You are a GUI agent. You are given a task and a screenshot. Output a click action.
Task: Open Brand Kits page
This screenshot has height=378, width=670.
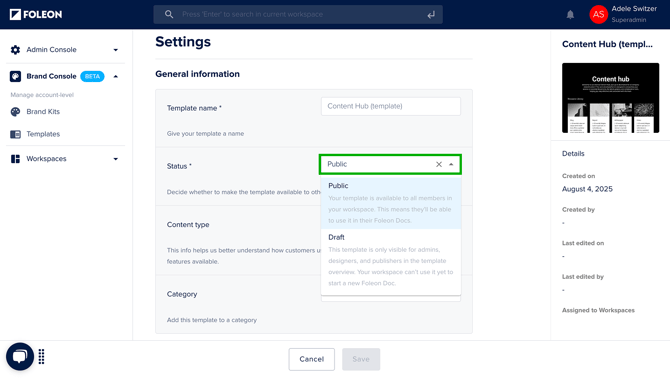[x=43, y=112]
